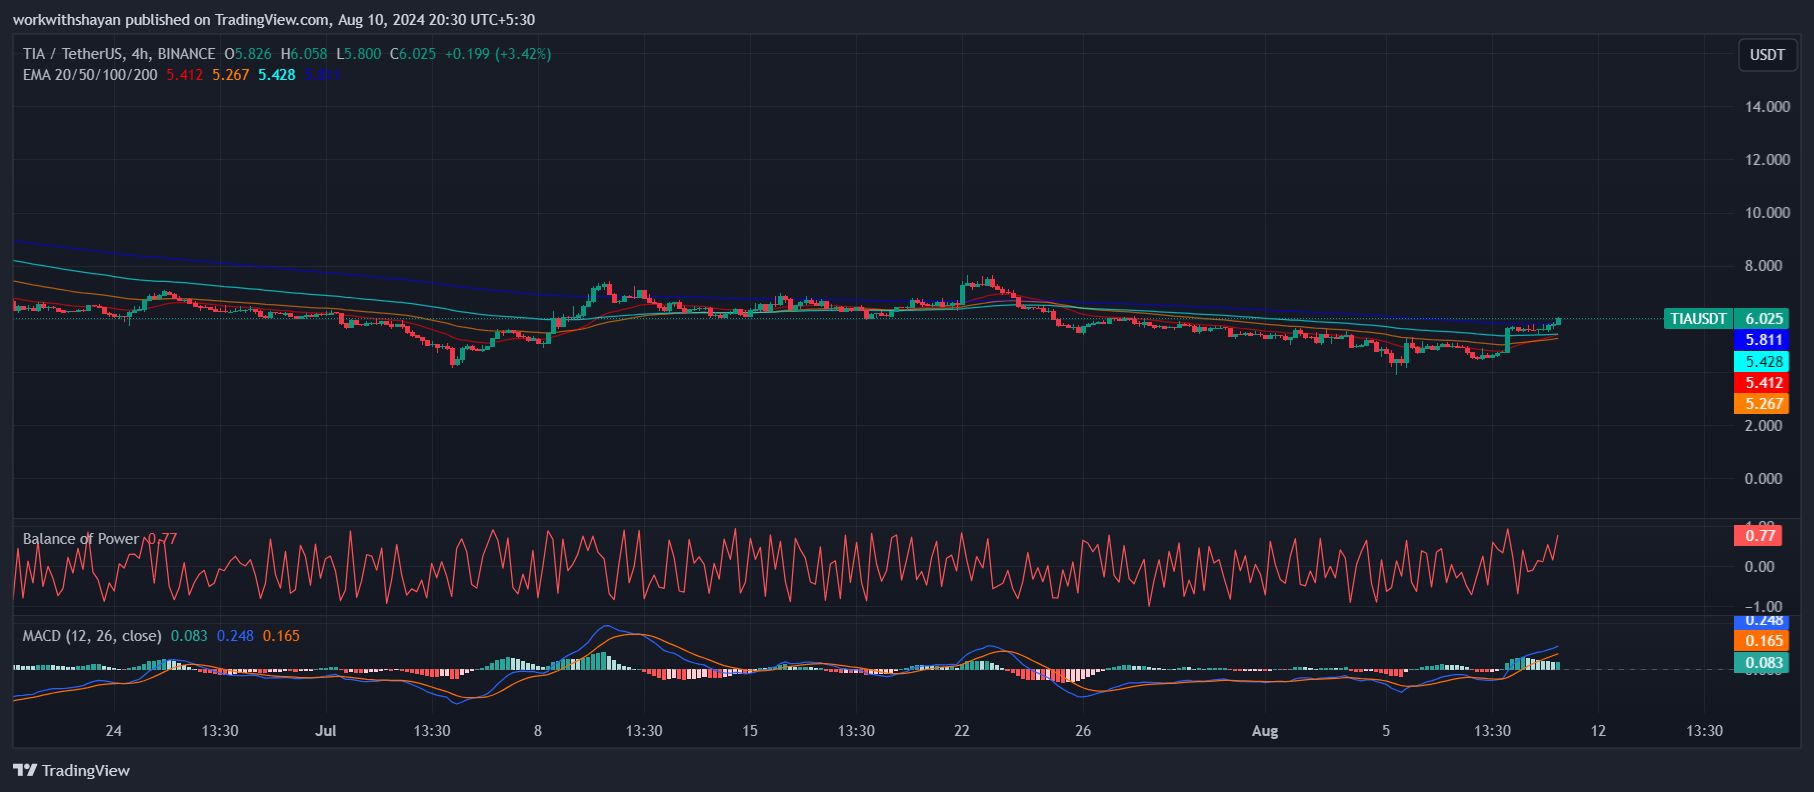Click the cyan 5.428 EMA price tag
Viewport: 1814px width, 792px height.
coord(1764,362)
